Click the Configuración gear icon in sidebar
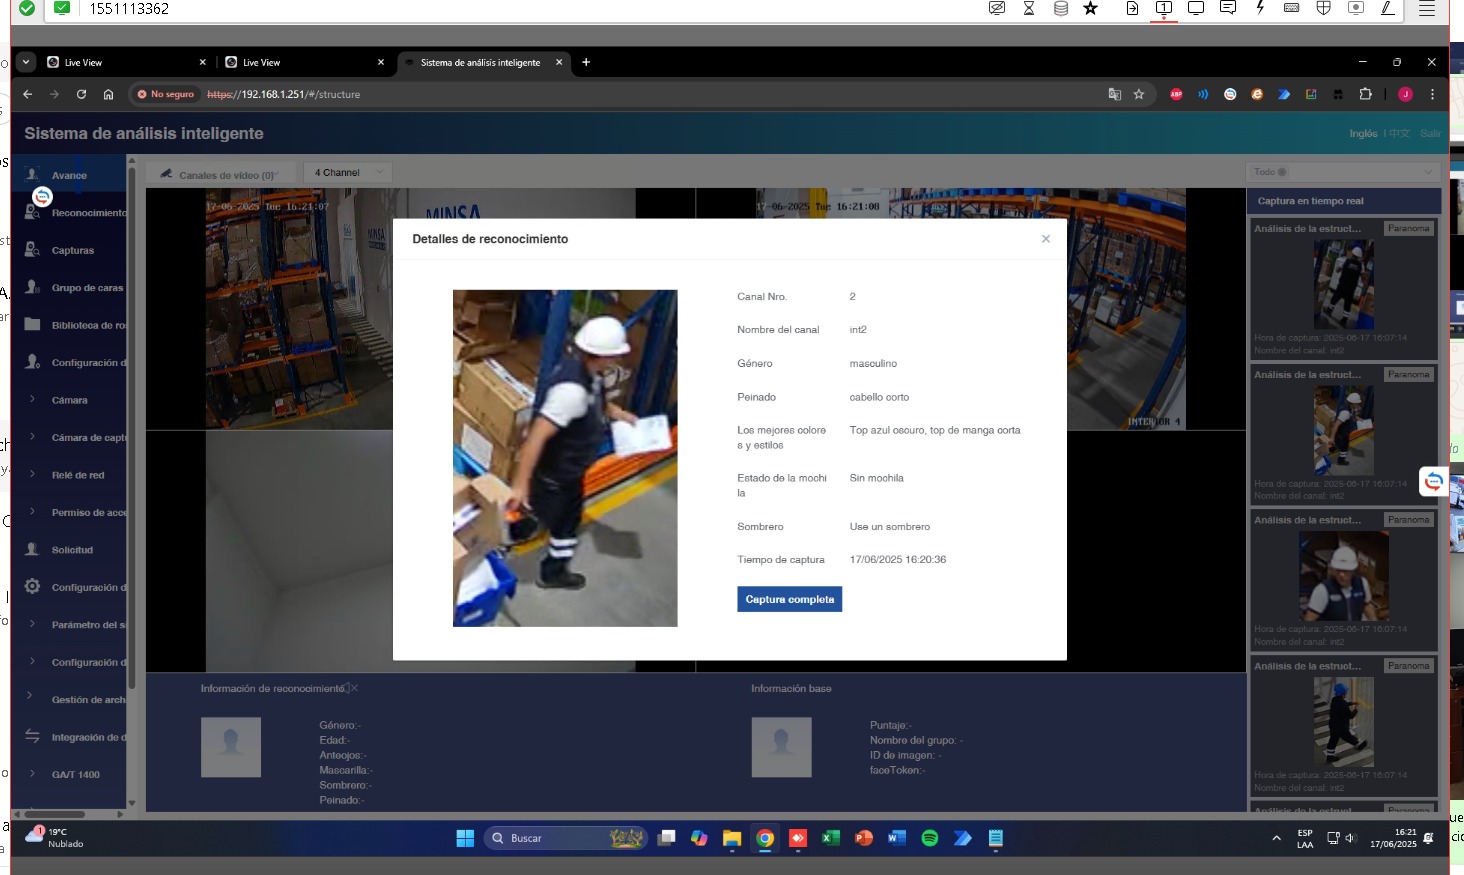This screenshot has height=875, width=1464. point(32,587)
